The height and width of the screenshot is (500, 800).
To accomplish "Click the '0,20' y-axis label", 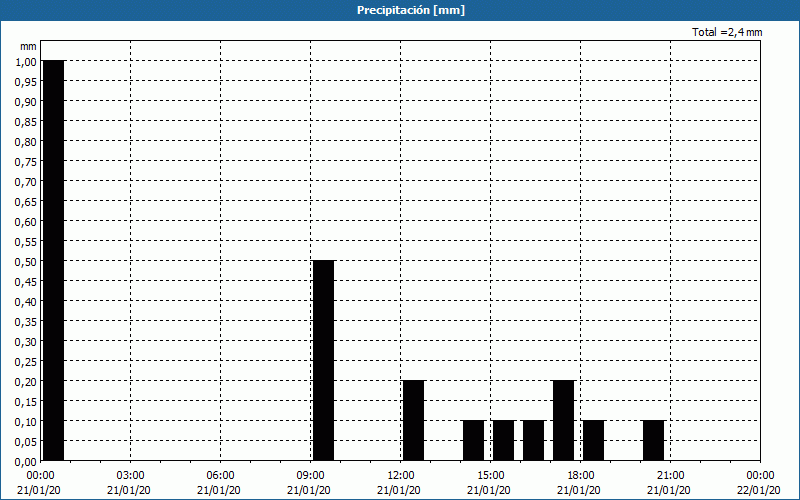I will (26, 381).
